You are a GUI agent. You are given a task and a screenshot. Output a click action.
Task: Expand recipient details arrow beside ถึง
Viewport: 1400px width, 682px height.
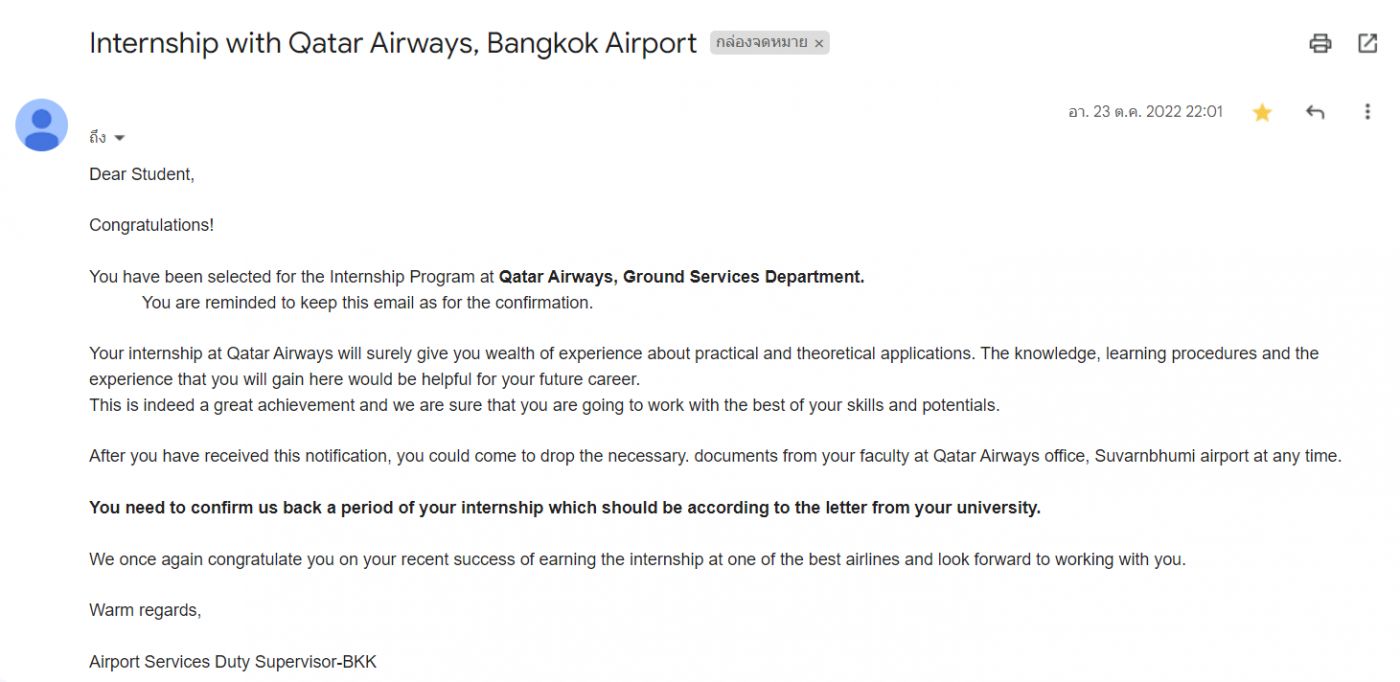pos(119,138)
